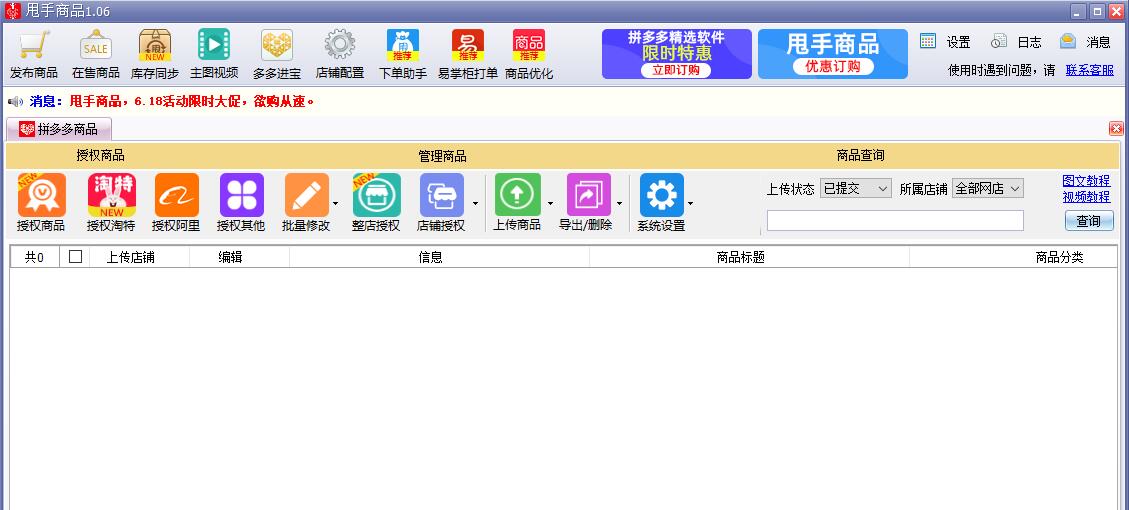
Task: Close the 拼多多商品 tab with red X
Action: point(1116,129)
